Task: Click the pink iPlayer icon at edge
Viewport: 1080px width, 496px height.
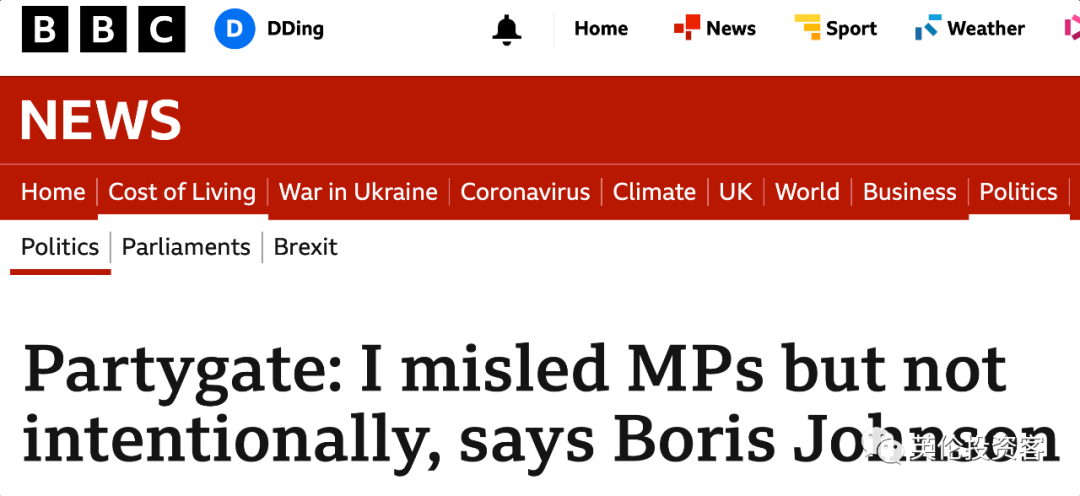Action: [x=1072, y=28]
